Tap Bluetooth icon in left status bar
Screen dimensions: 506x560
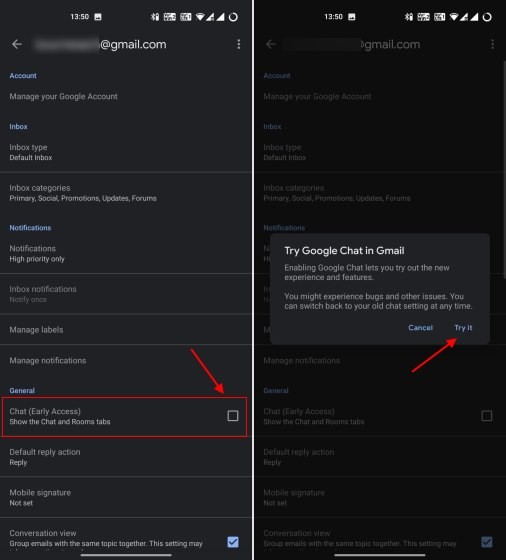155,17
